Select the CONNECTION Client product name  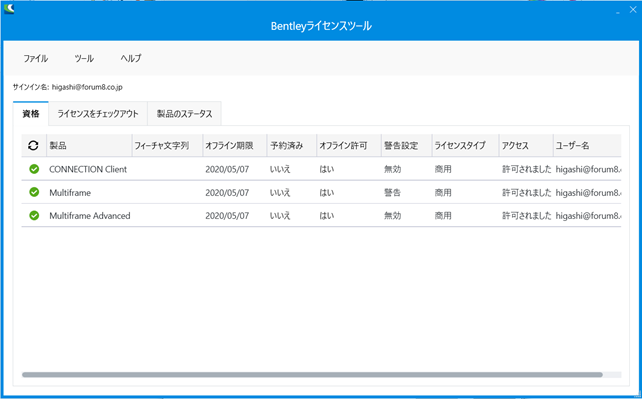pos(88,169)
